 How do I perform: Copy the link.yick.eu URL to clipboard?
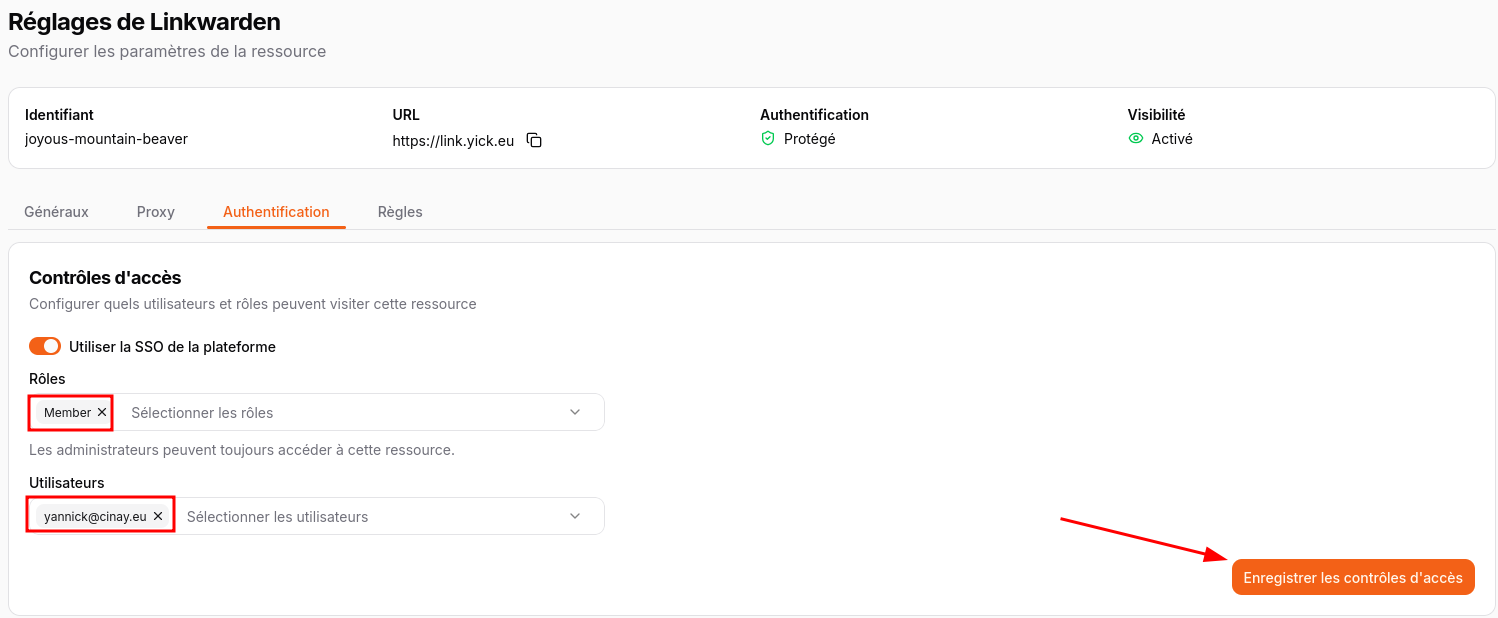click(534, 141)
